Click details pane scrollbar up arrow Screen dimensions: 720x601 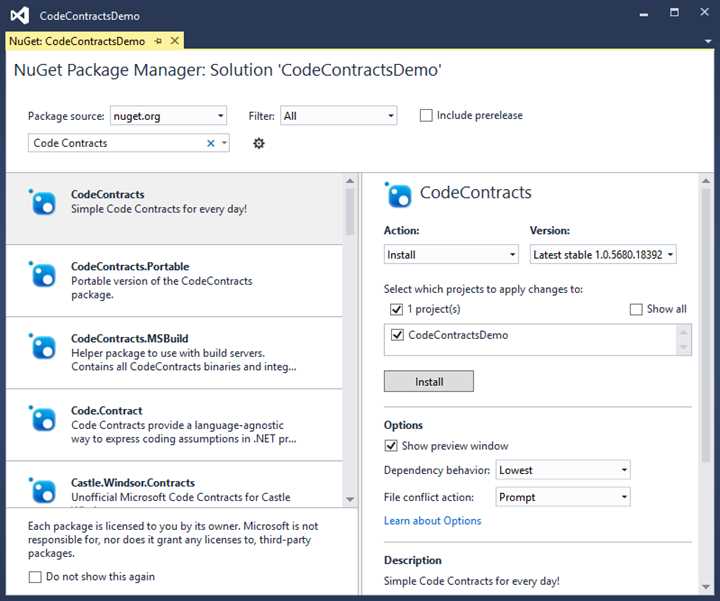pos(706,181)
